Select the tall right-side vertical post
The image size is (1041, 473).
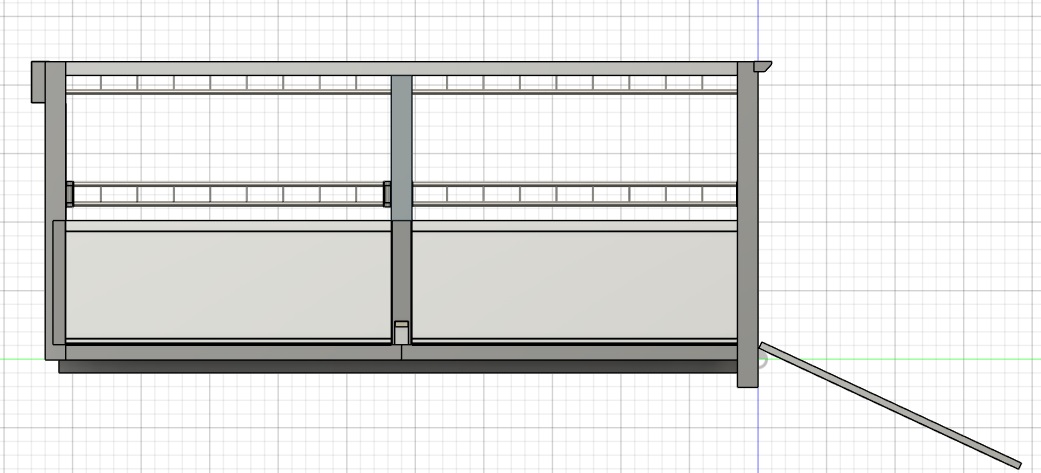point(748,225)
